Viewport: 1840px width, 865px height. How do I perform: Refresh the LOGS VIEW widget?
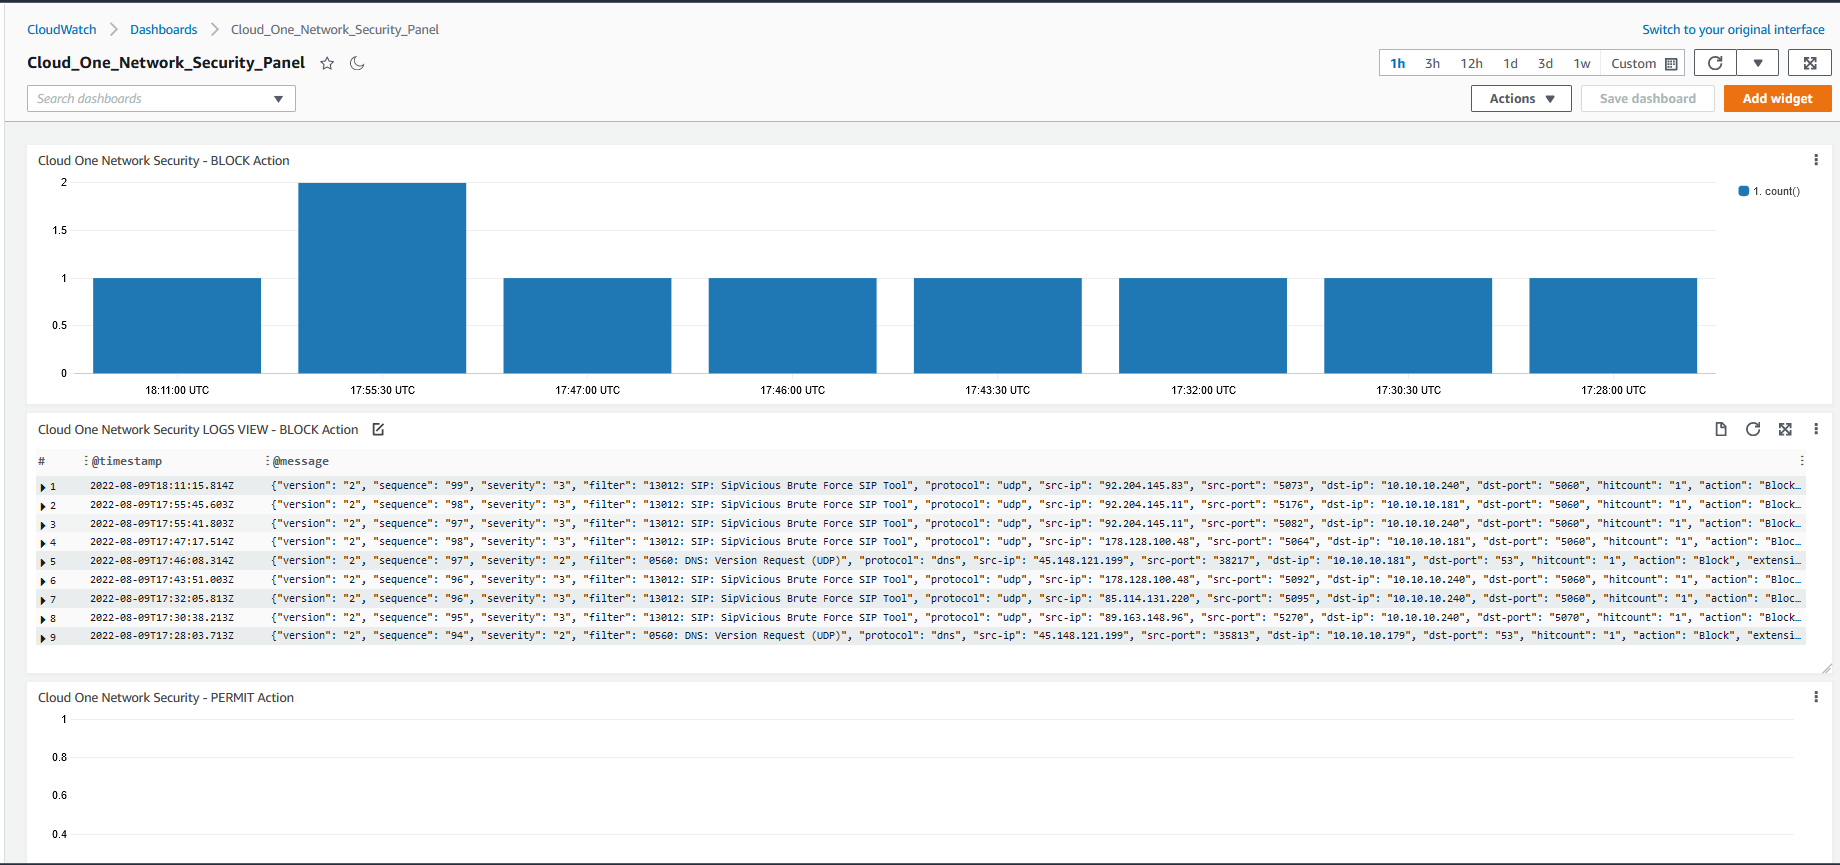(x=1753, y=429)
